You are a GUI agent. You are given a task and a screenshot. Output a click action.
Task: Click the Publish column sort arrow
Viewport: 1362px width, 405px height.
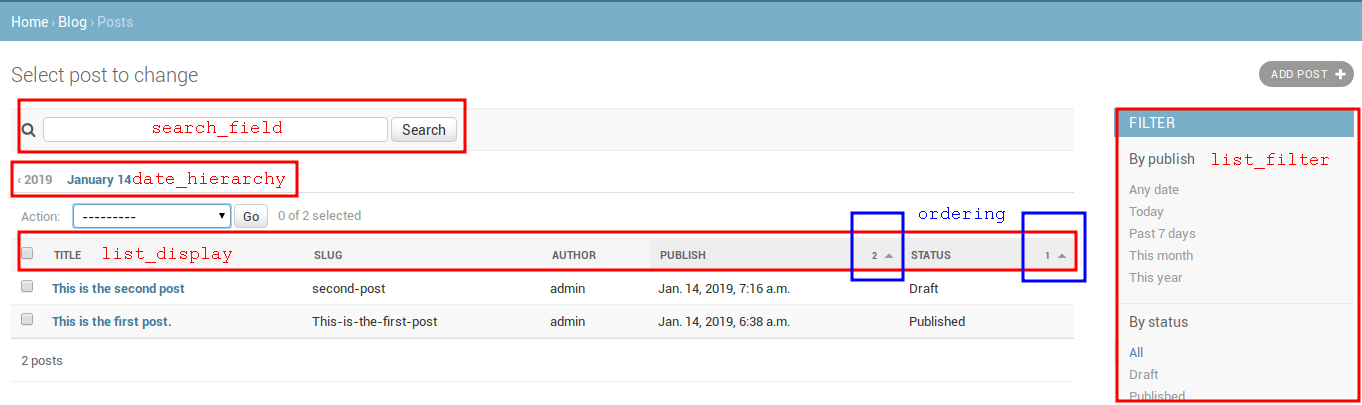coord(889,256)
